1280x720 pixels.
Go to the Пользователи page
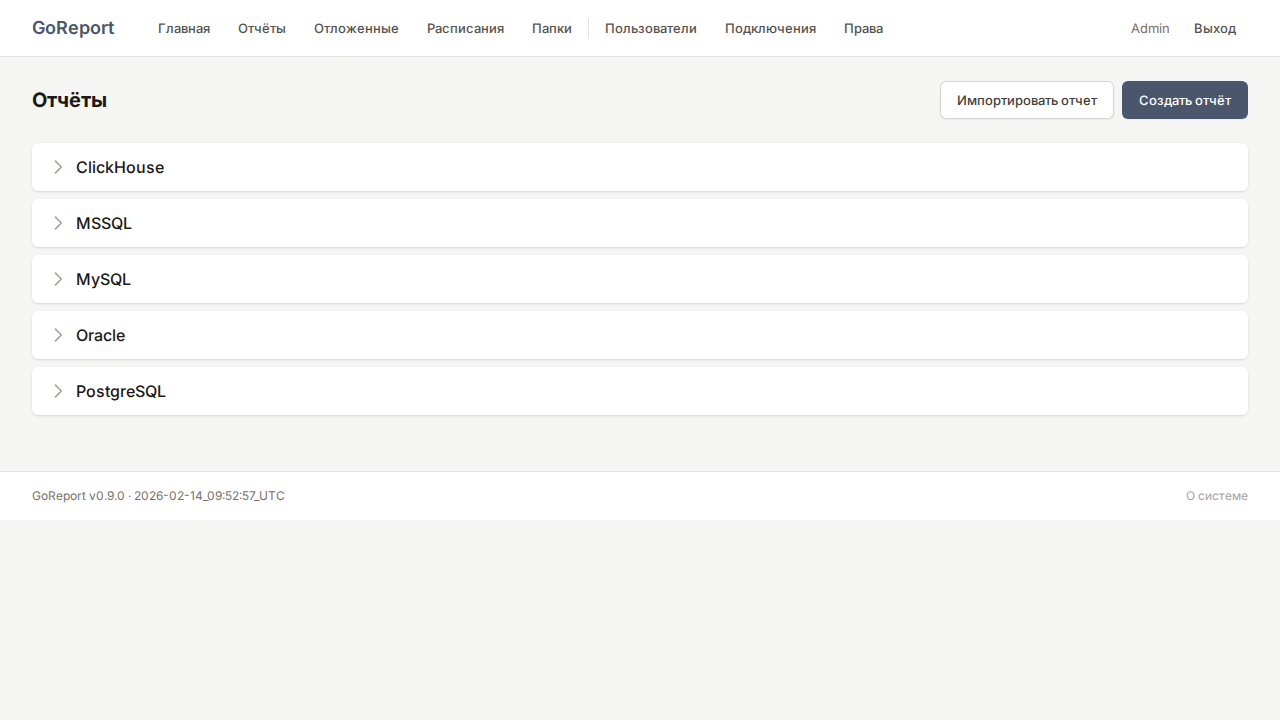(650, 28)
